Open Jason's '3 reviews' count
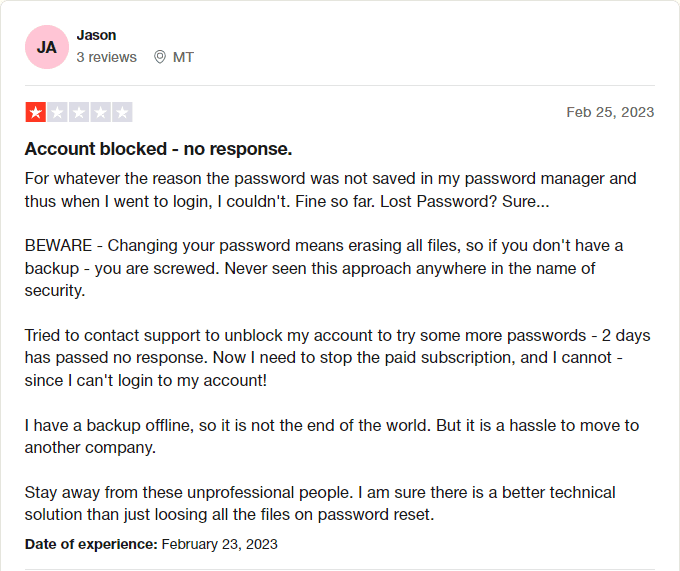680x571 pixels. tap(106, 57)
